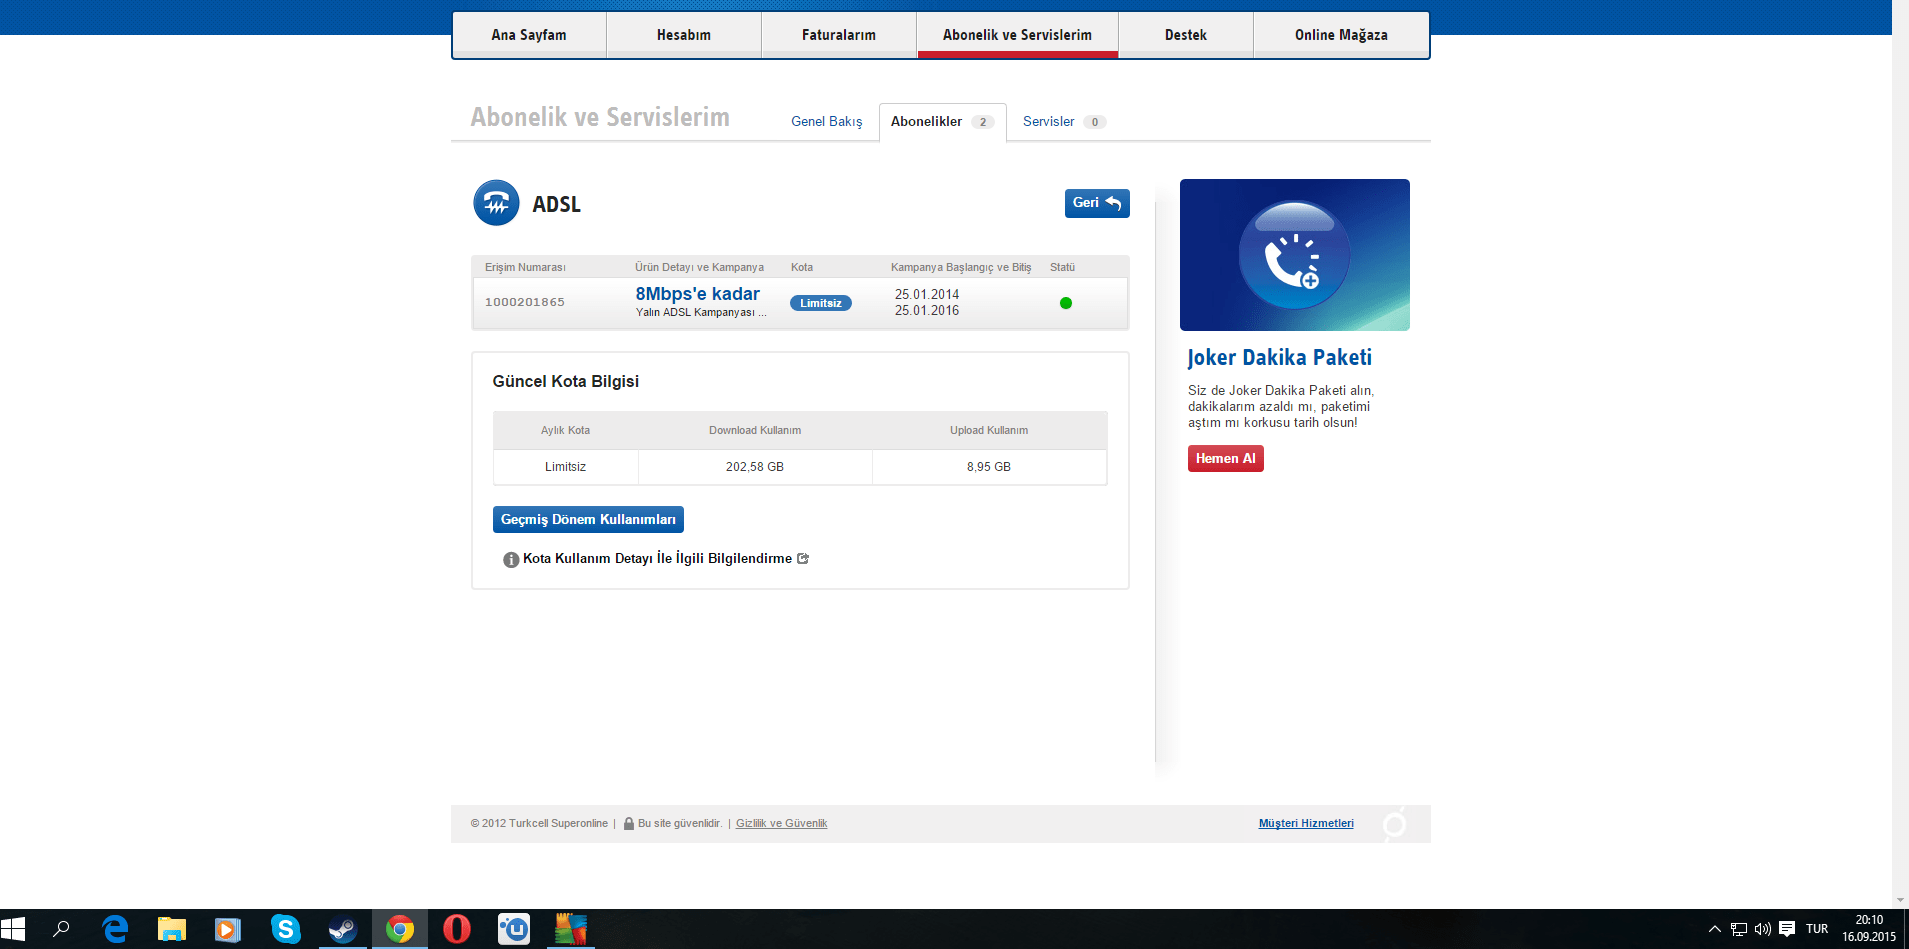Screen dimensions: 1909x949
Task: Click the Joker Dakika Paketi heading
Action: click(1279, 358)
